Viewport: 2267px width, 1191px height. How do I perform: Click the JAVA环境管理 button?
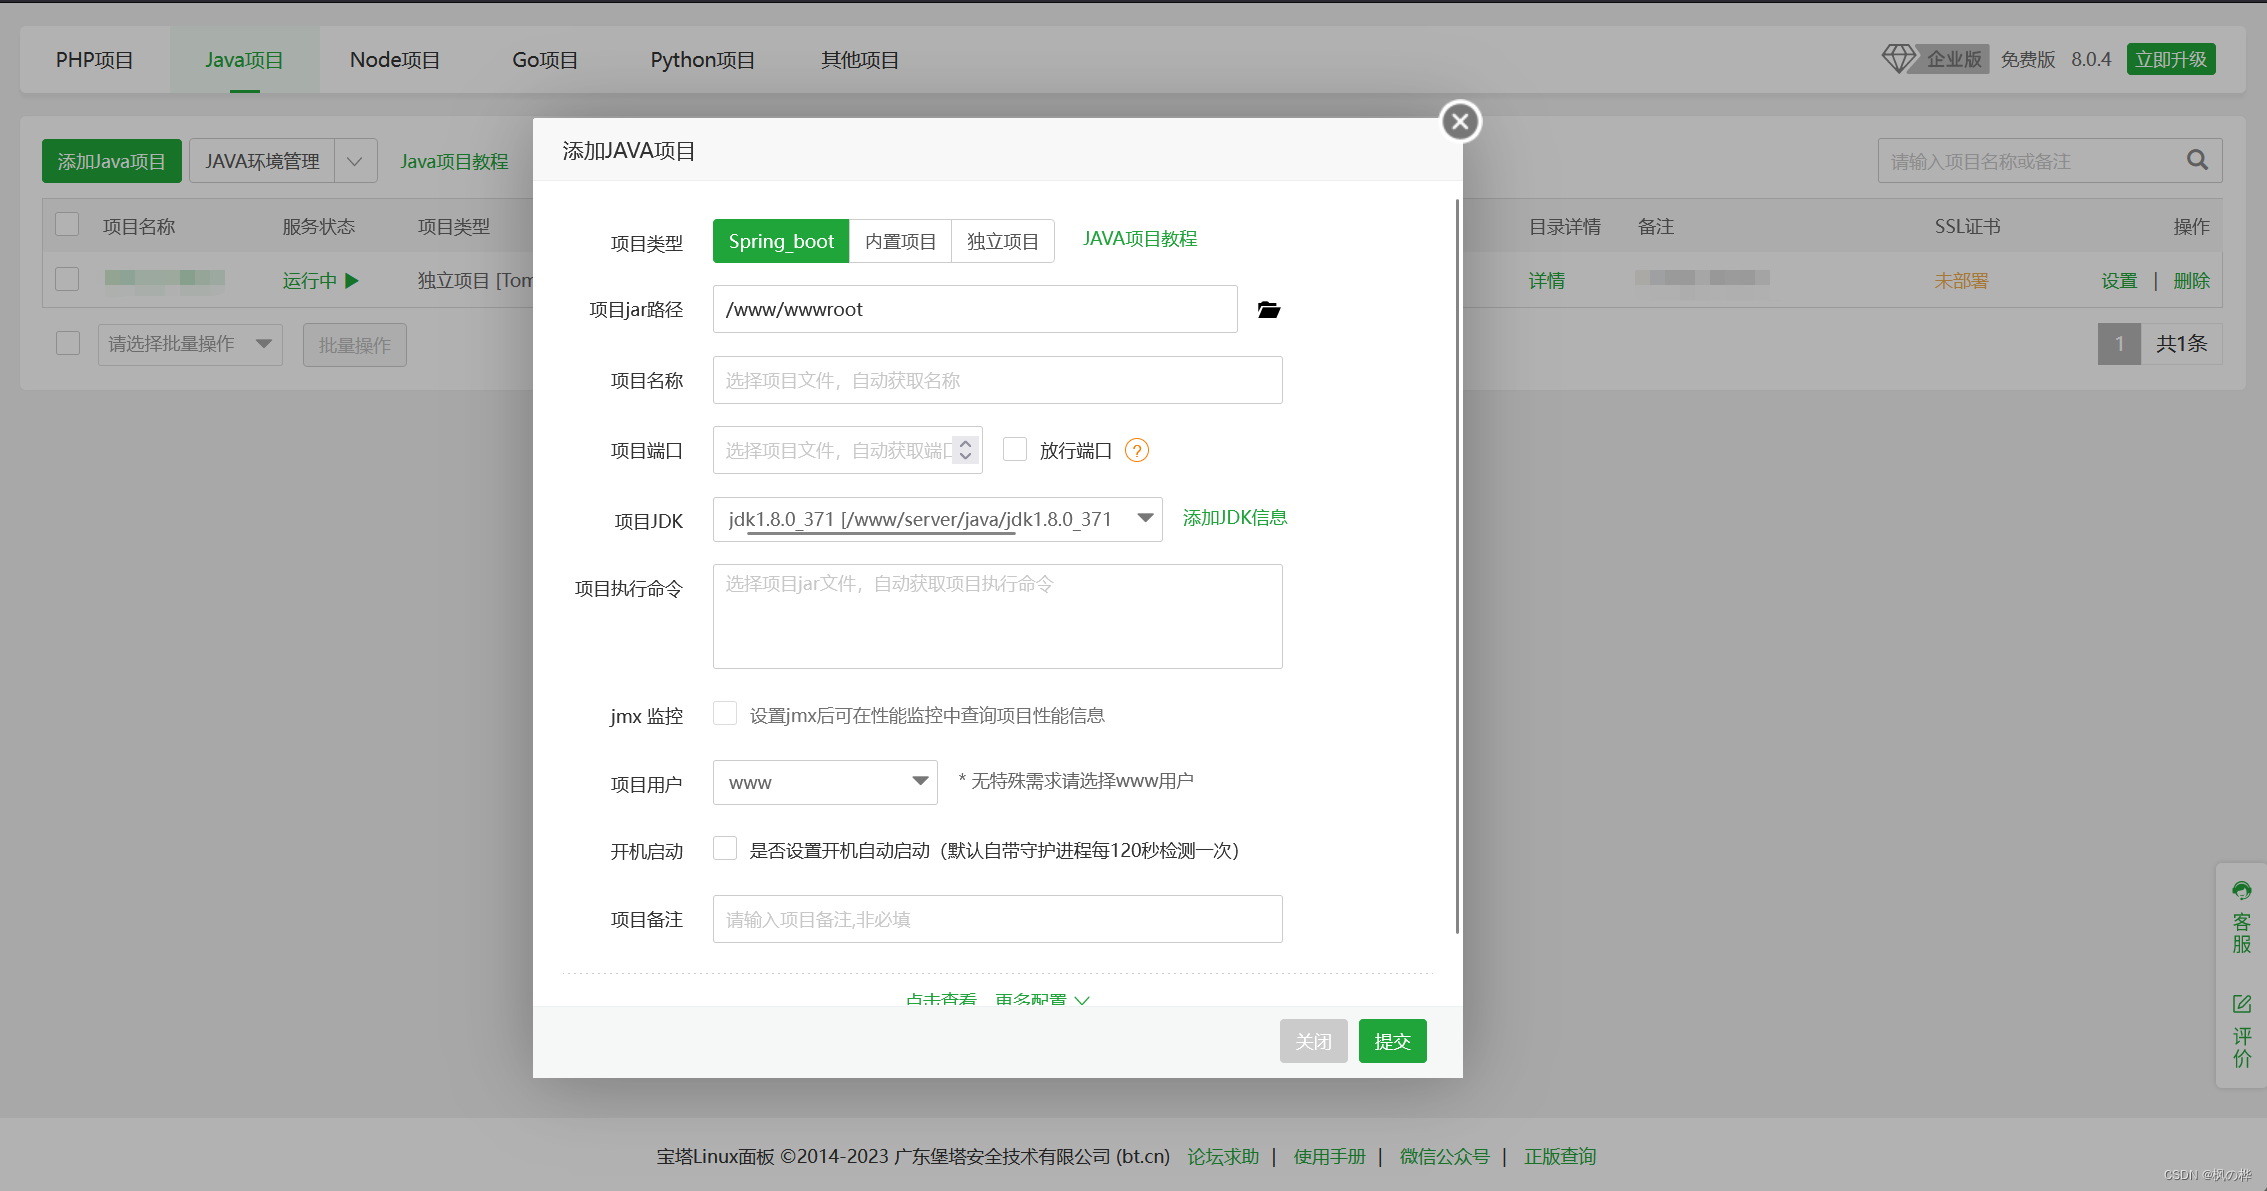(x=262, y=161)
